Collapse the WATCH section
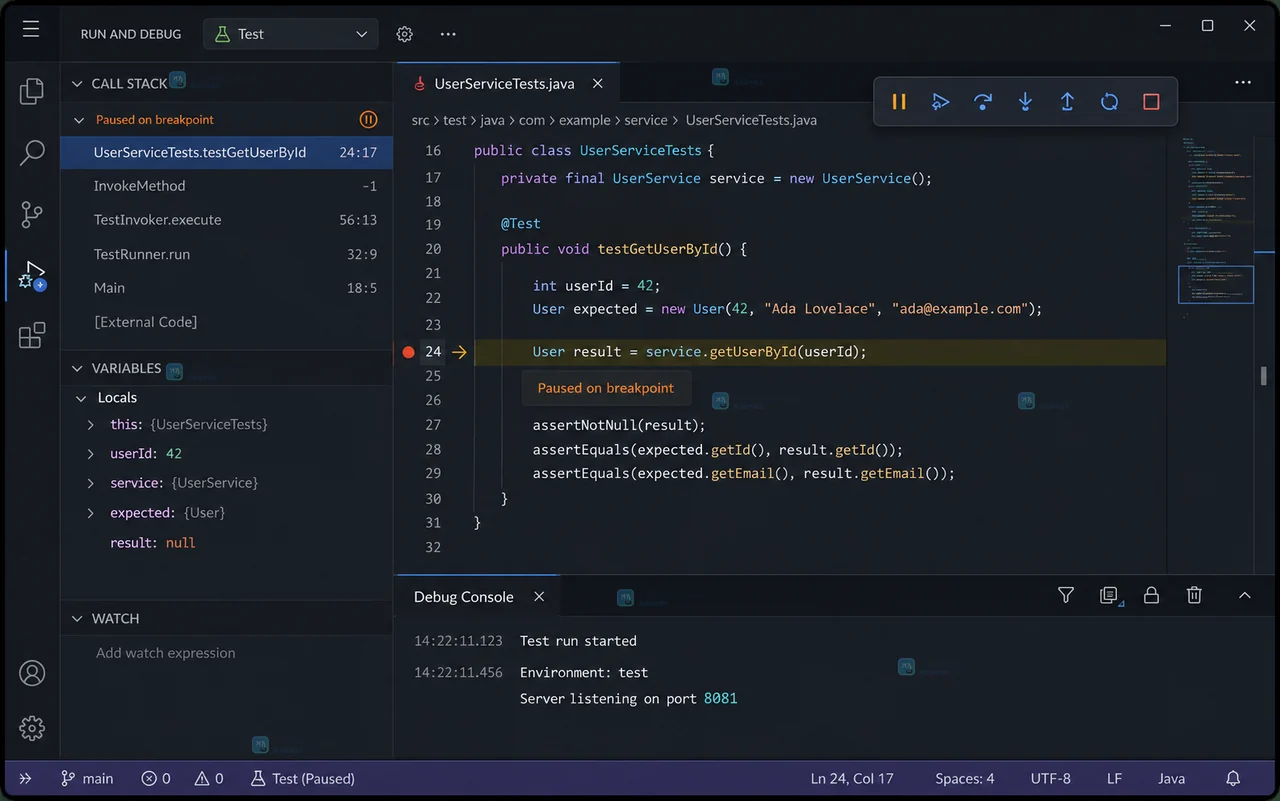 pyautogui.click(x=77, y=619)
